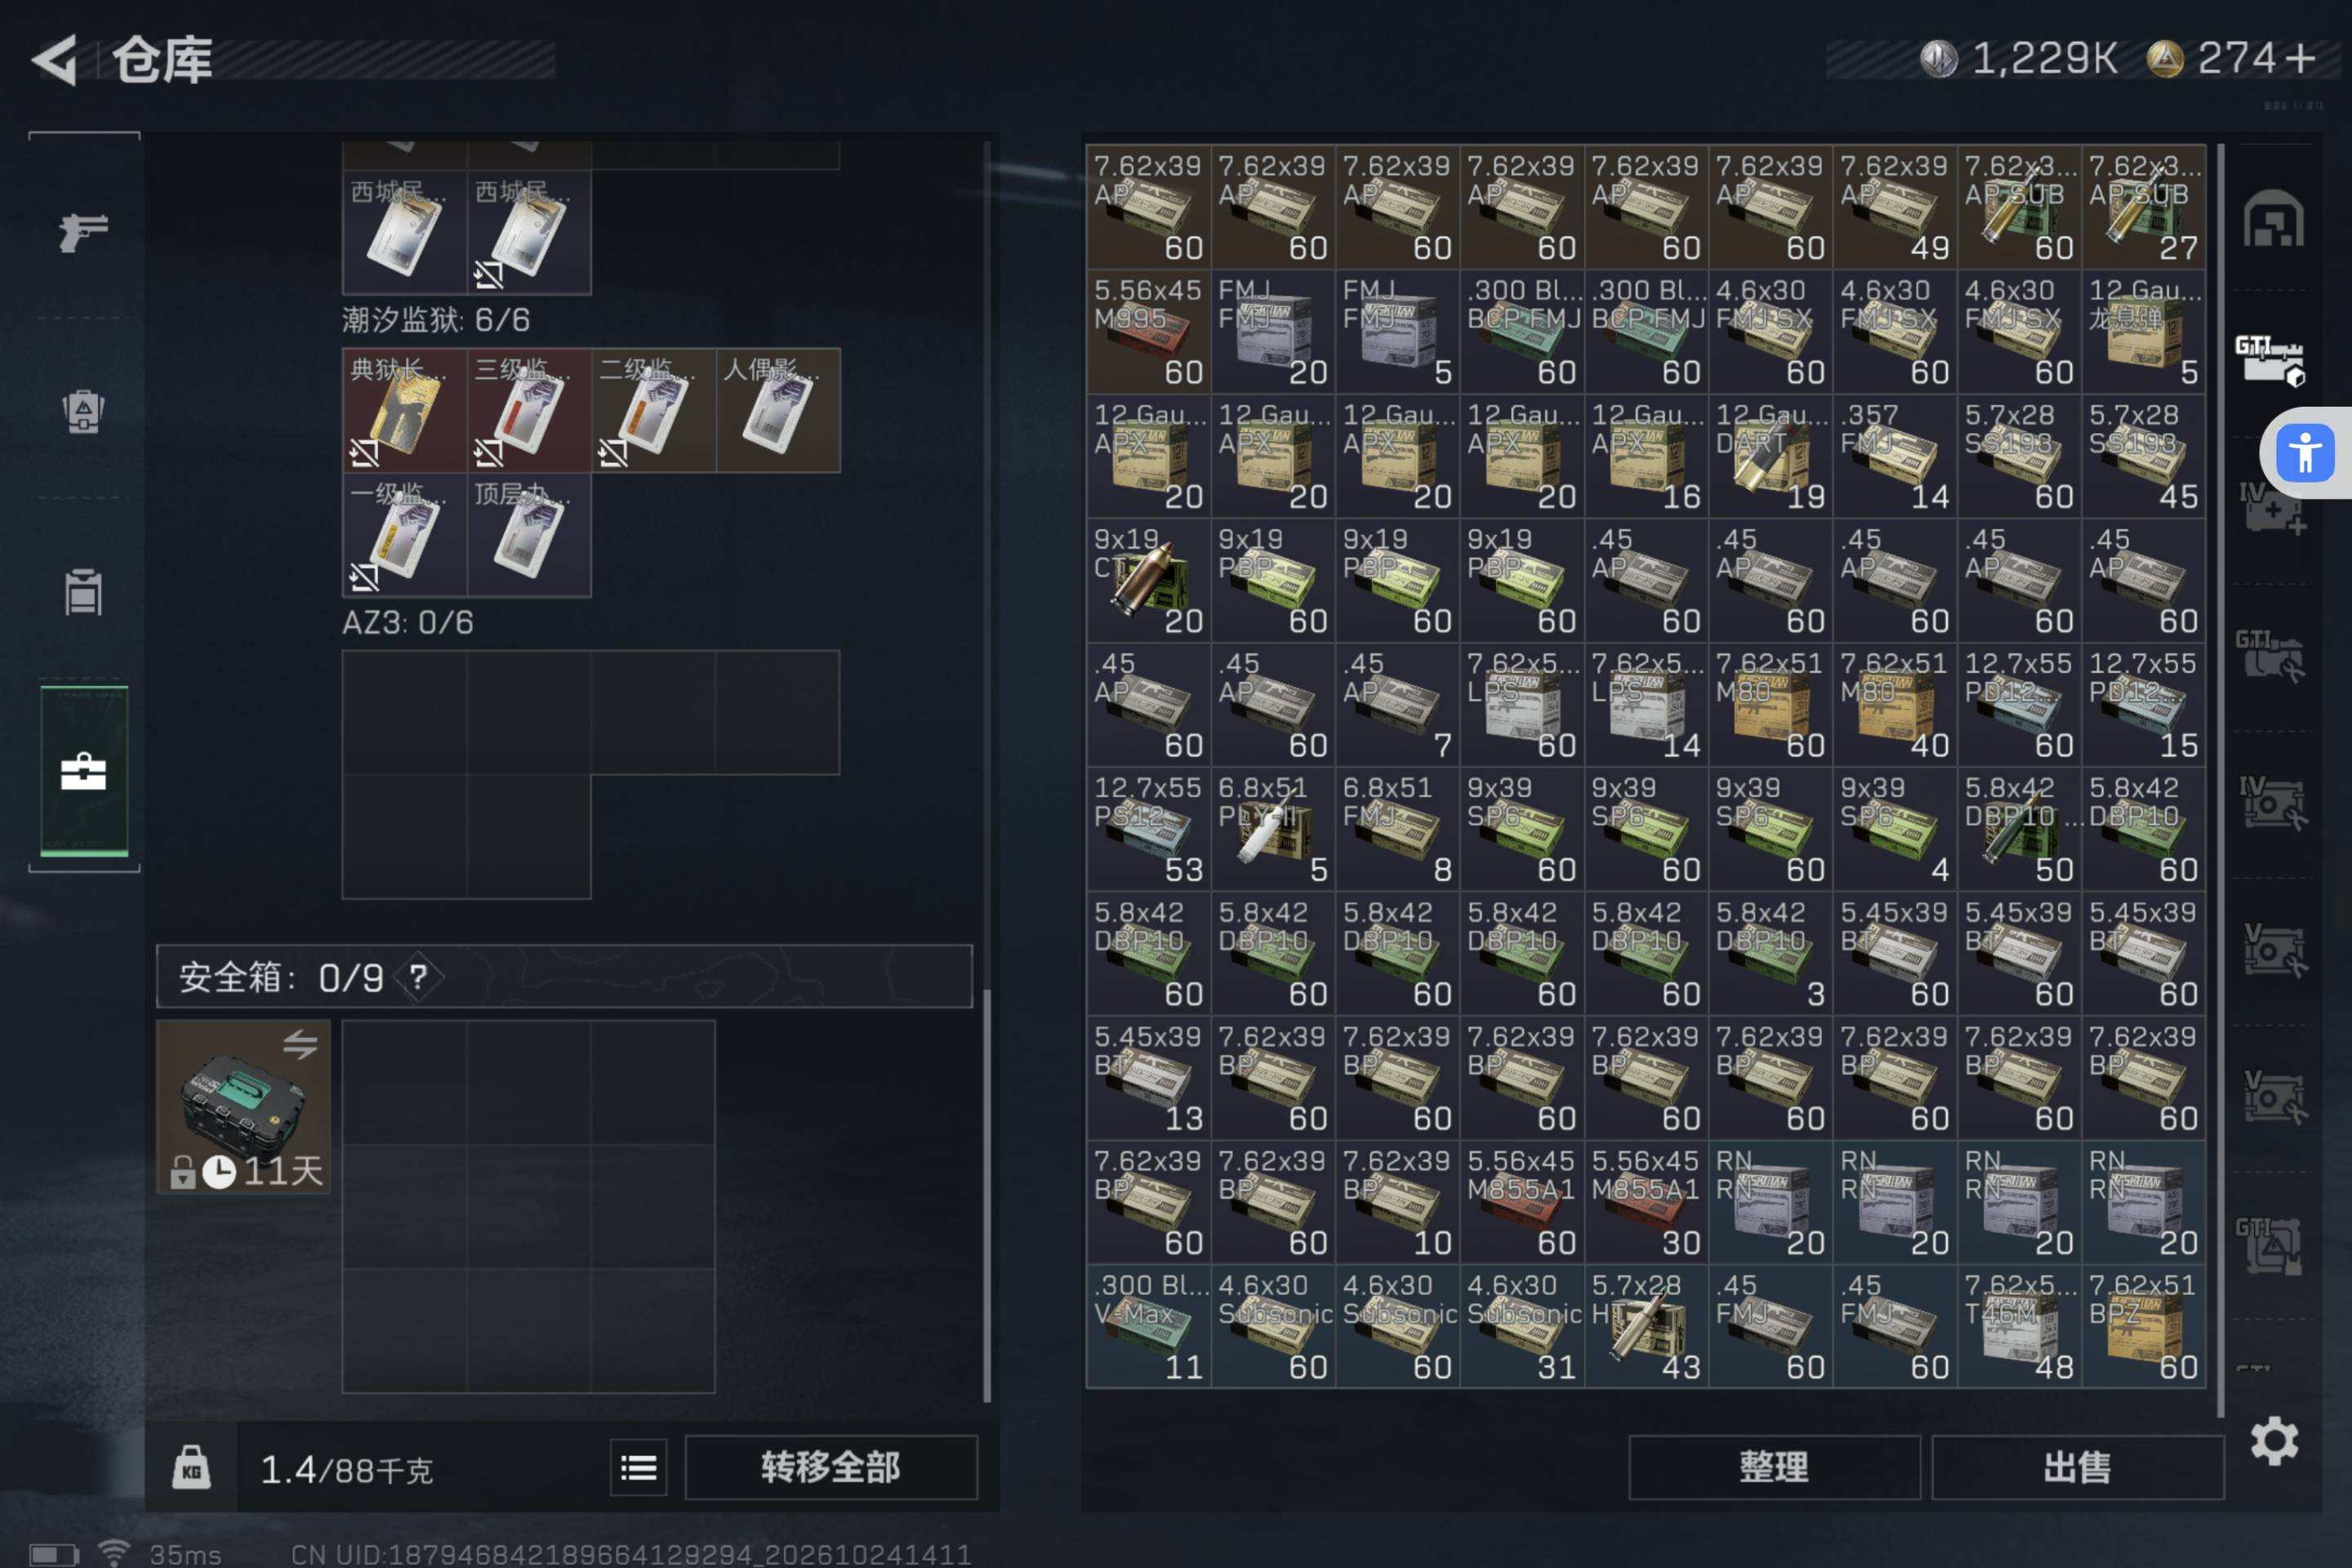Select the 7.62x3 AP SUB stack of 27
The width and height of the screenshot is (2352, 1568).
click(x=2143, y=207)
